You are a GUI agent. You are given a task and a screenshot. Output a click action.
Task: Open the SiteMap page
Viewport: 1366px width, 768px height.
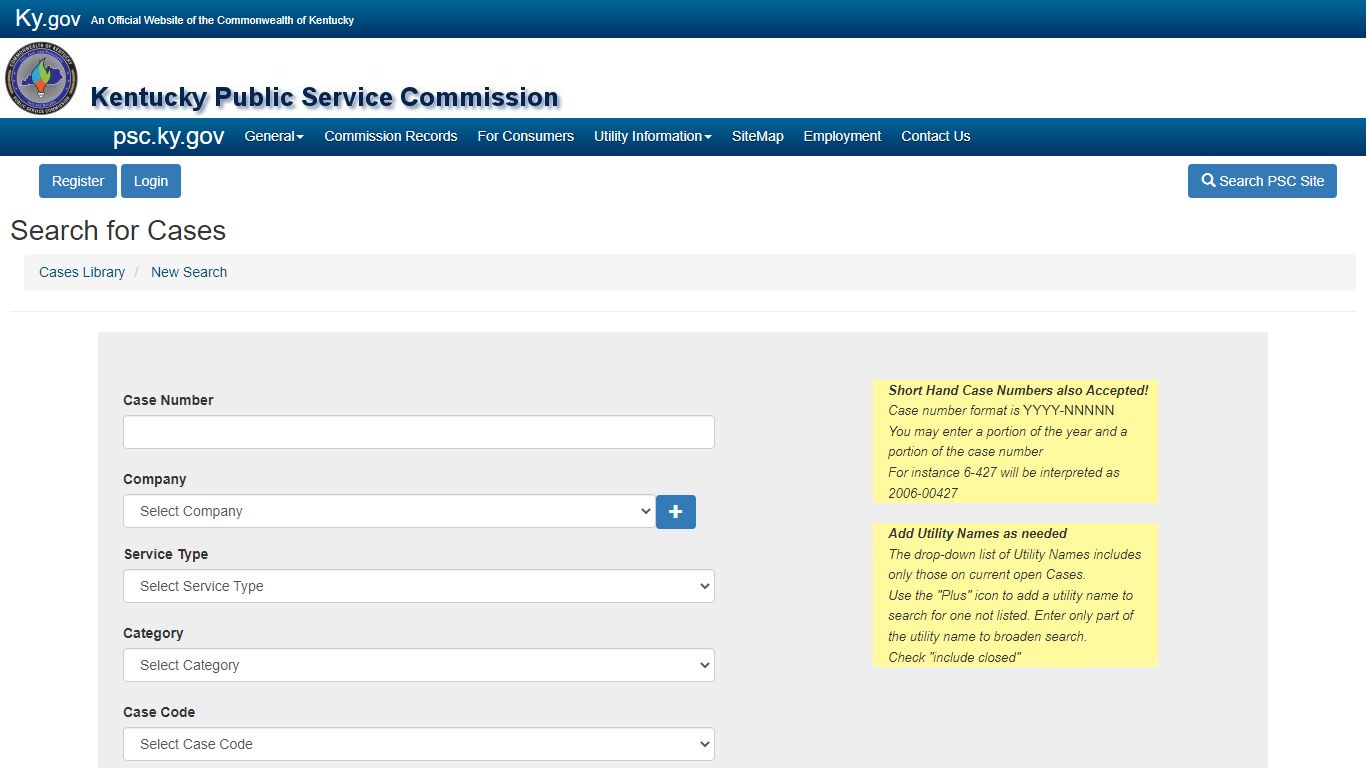(x=758, y=136)
